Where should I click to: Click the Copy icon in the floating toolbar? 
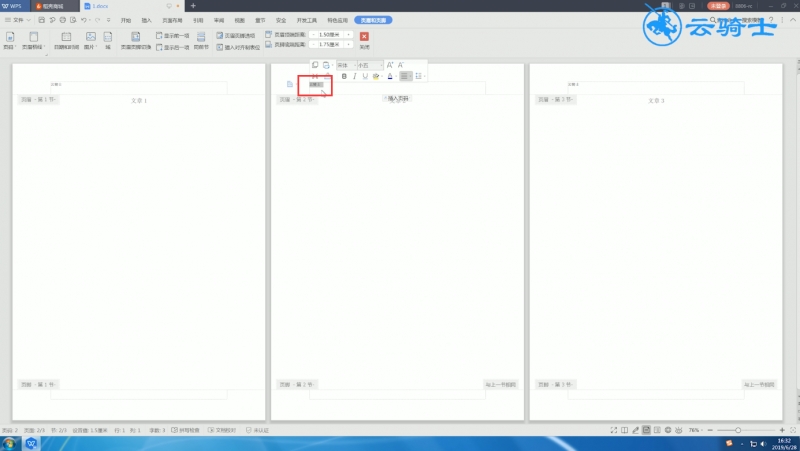tap(315, 65)
